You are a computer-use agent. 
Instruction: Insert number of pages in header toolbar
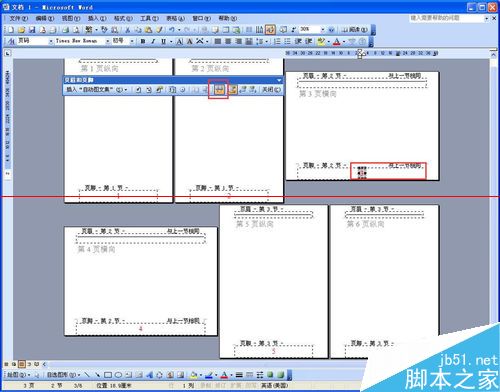149,90
